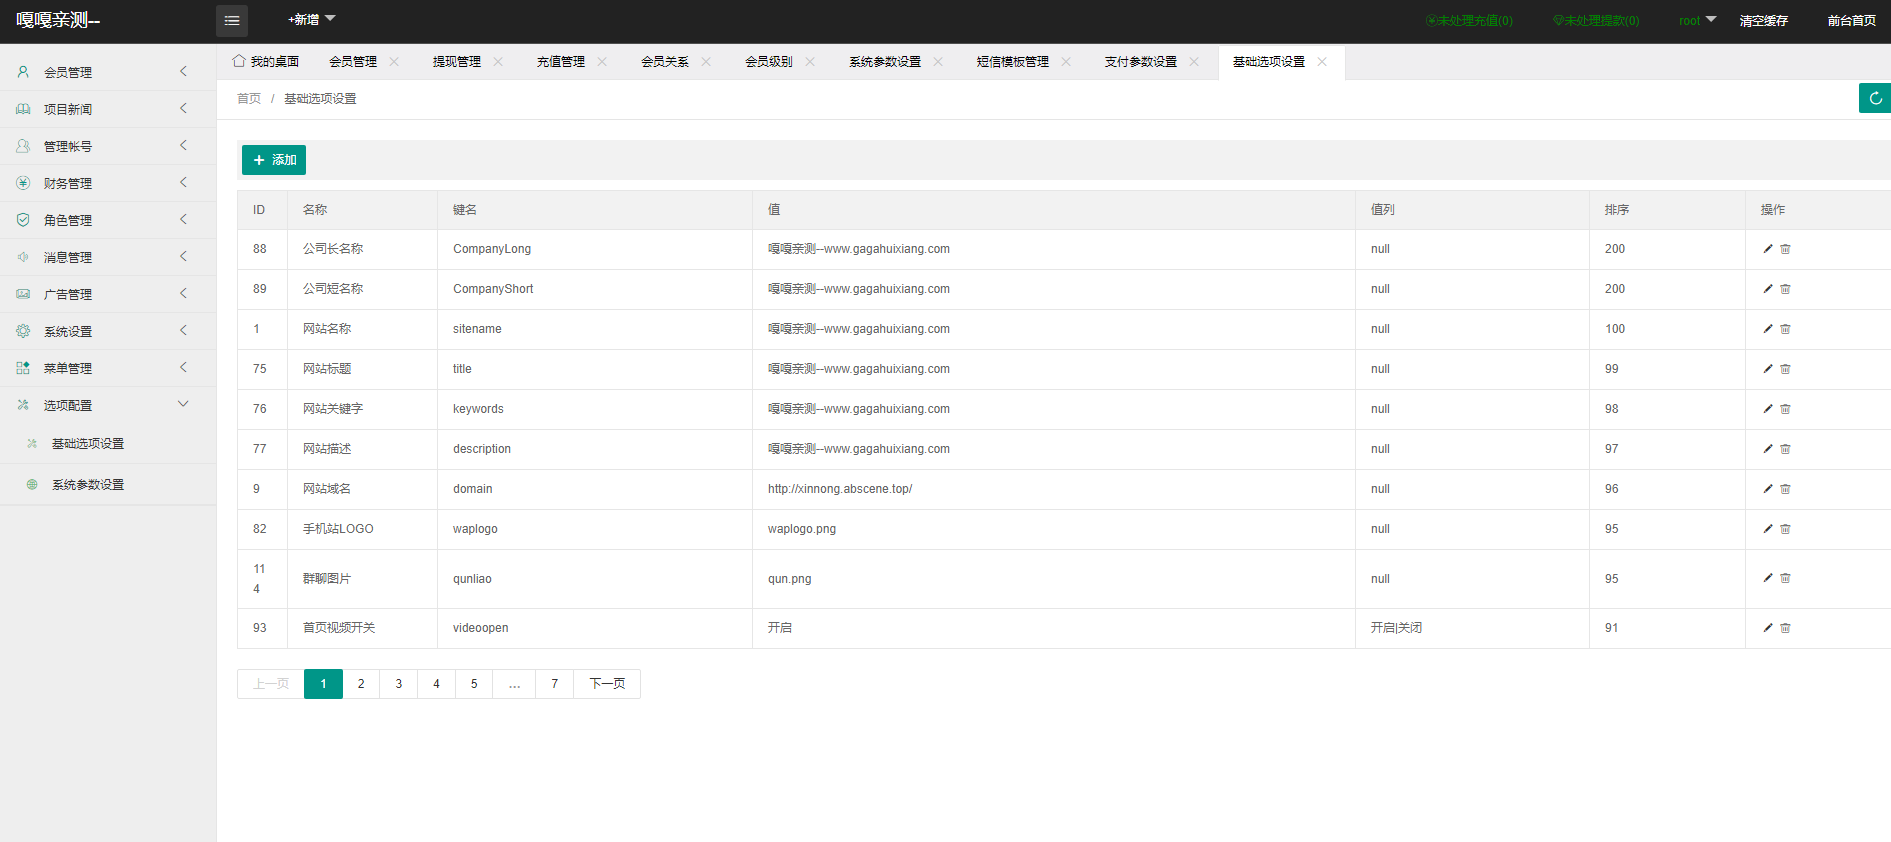Delete the qunliao row via trash icon
The image size is (1891, 842).
(x=1785, y=578)
